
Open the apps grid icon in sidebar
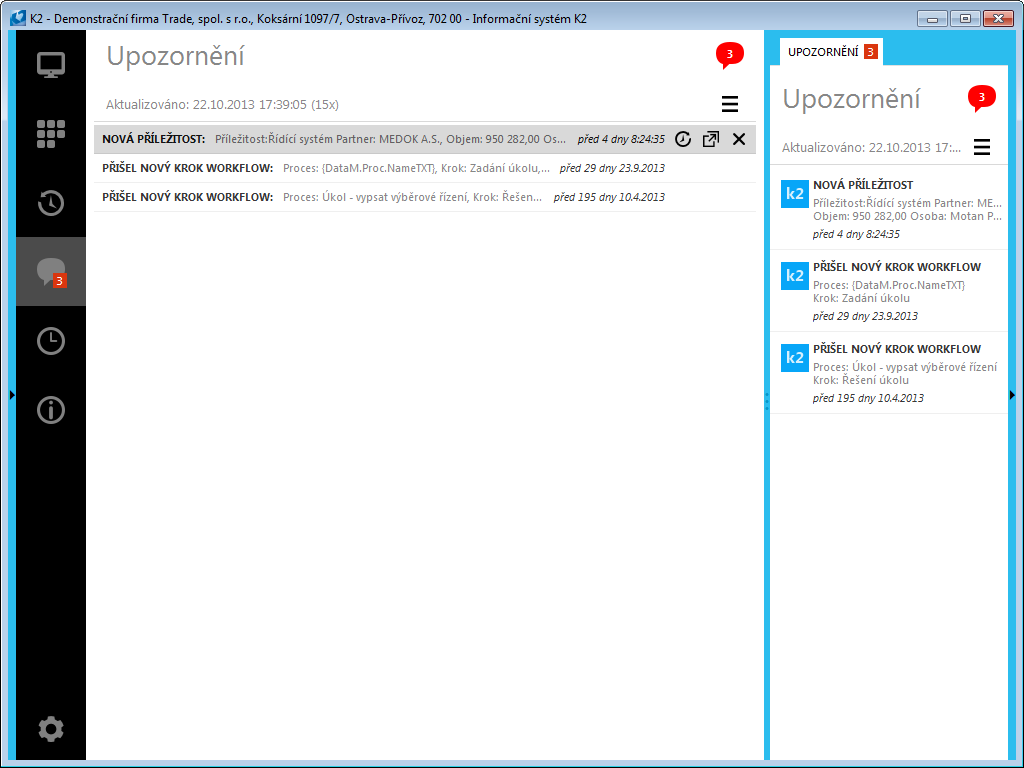[51, 134]
